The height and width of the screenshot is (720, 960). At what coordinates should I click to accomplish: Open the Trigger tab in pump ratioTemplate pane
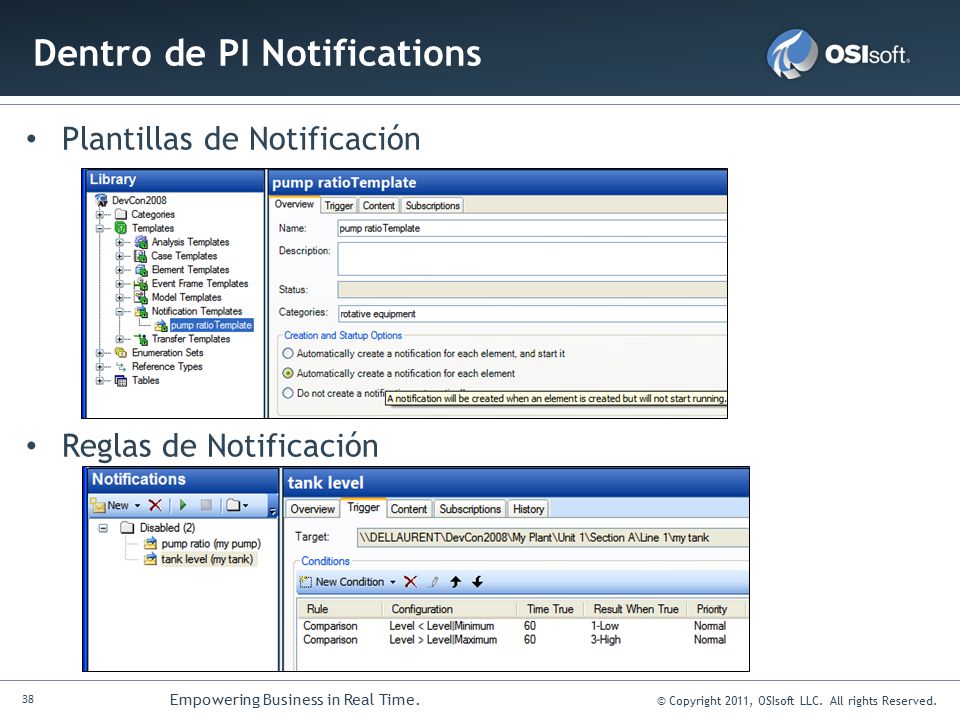pos(339,206)
